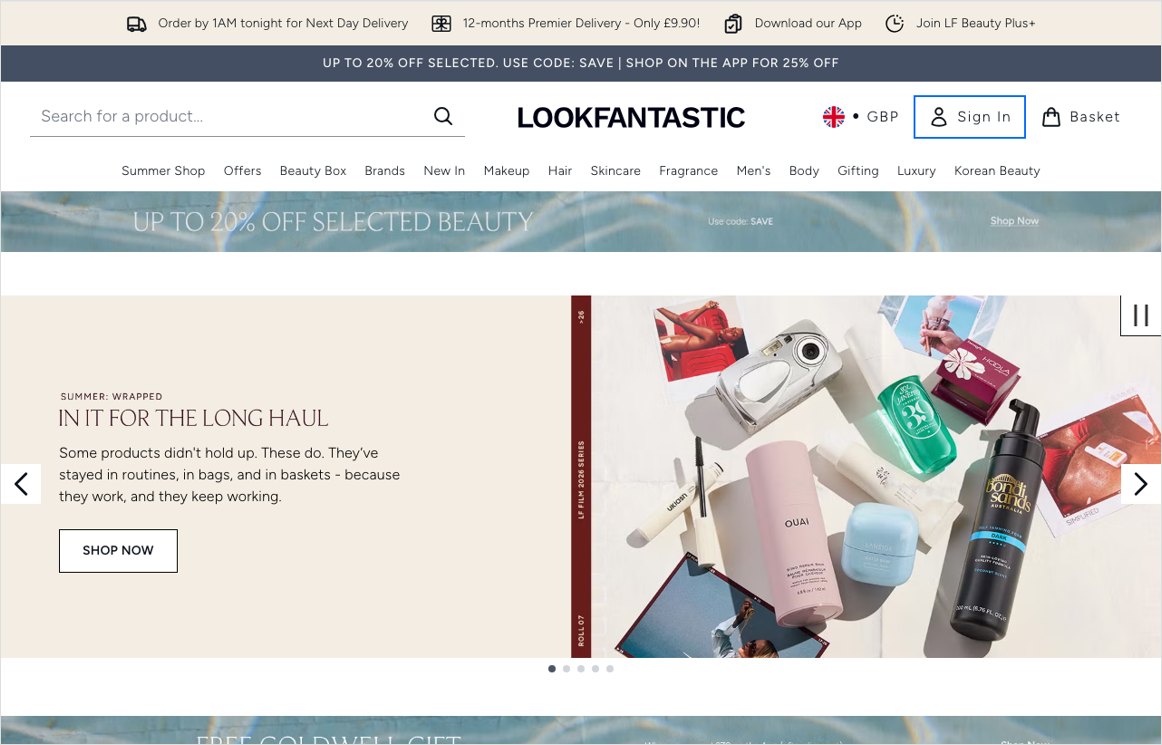This screenshot has height=745, width=1162.
Task: Open the Luxury menu
Action: pyautogui.click(x=916, y=170)
